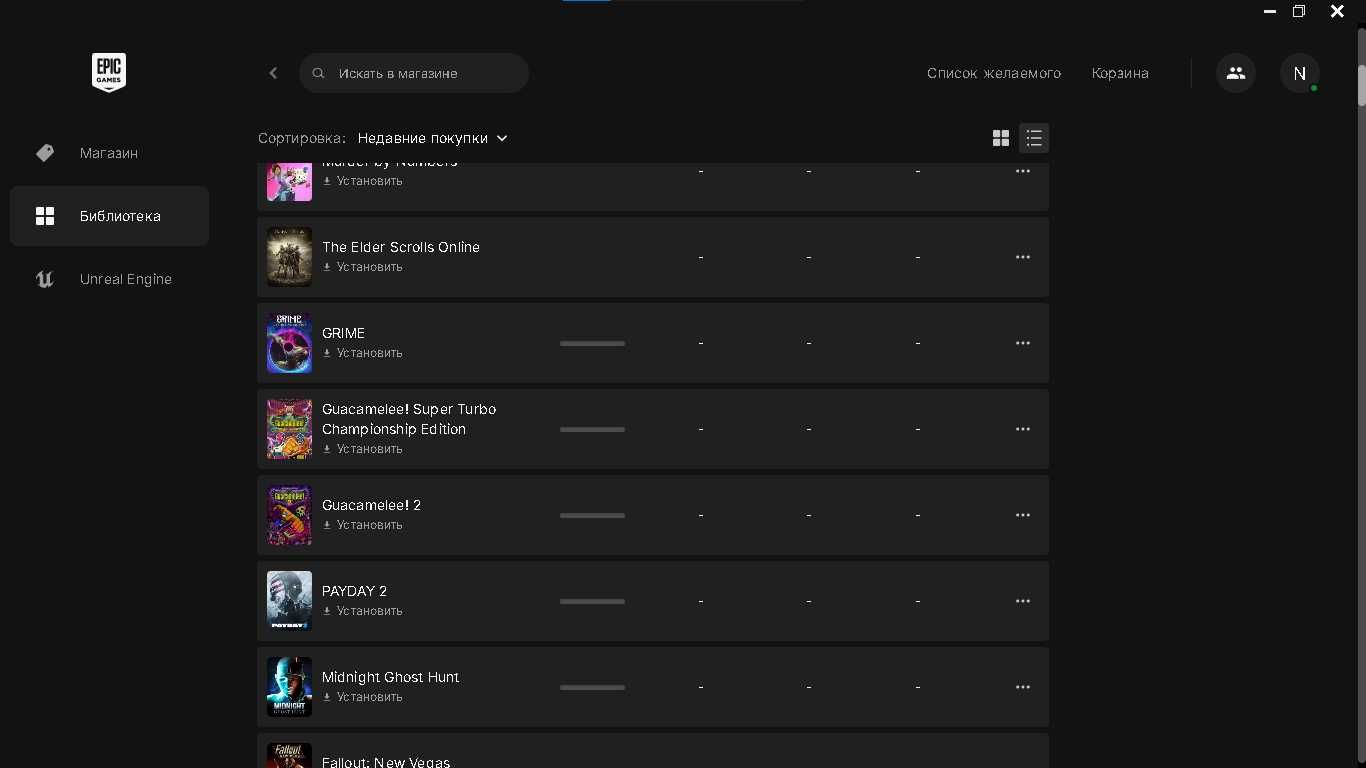Open The Elder Scrolls Online options menu
The width and height of the screenshot is (1366, 768).
point(1023,257)
